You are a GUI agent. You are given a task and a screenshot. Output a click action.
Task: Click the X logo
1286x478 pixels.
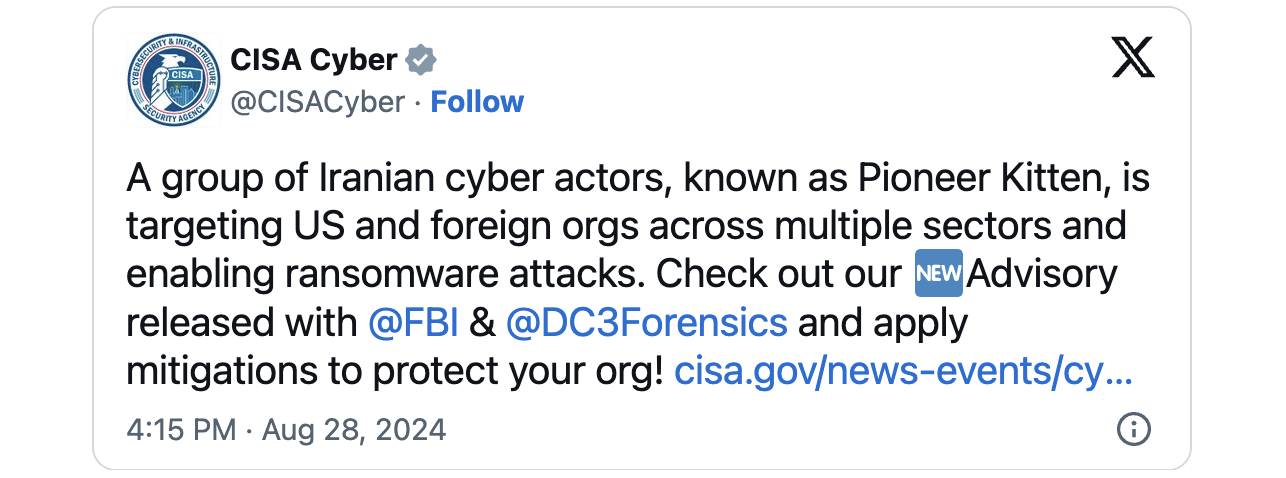[1132, 60]
